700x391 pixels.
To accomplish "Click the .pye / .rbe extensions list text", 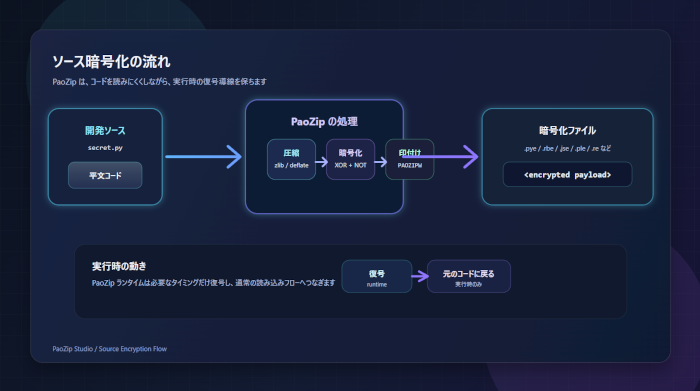I will click(x=567, y=148).
